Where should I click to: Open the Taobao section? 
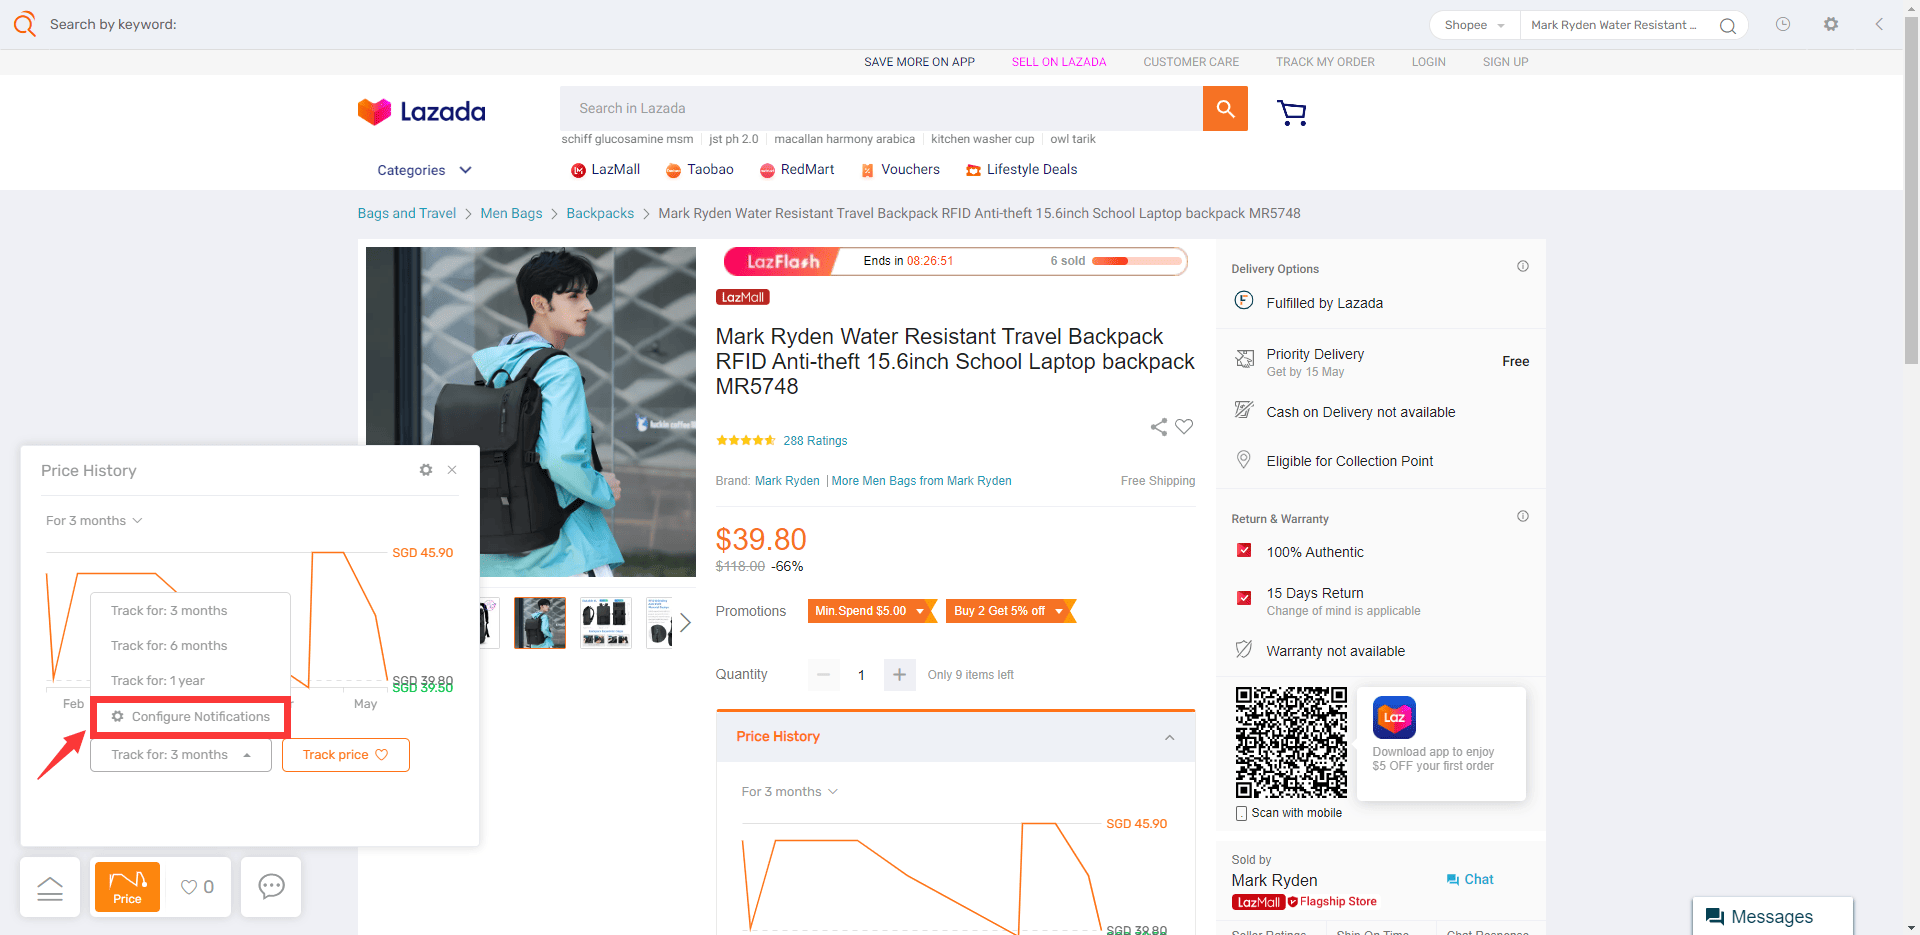point(700,170)
